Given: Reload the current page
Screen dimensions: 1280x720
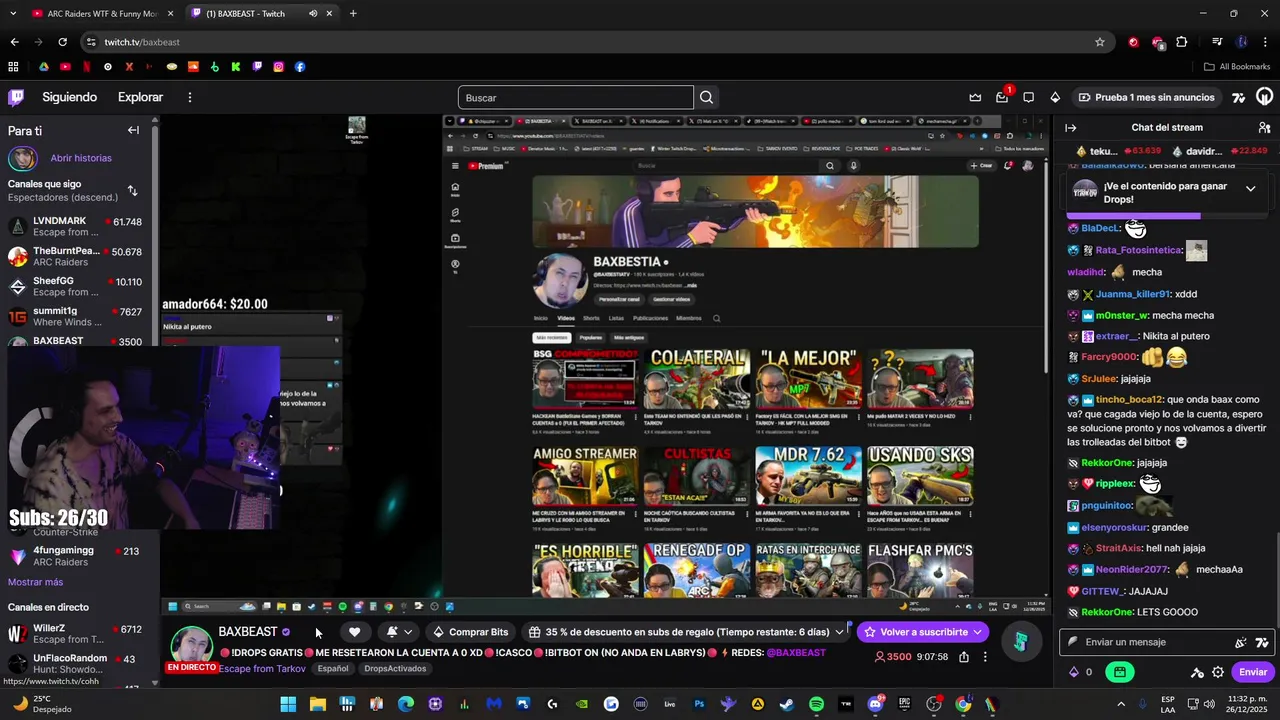Looking at the screenshot, I should (62, 42).
